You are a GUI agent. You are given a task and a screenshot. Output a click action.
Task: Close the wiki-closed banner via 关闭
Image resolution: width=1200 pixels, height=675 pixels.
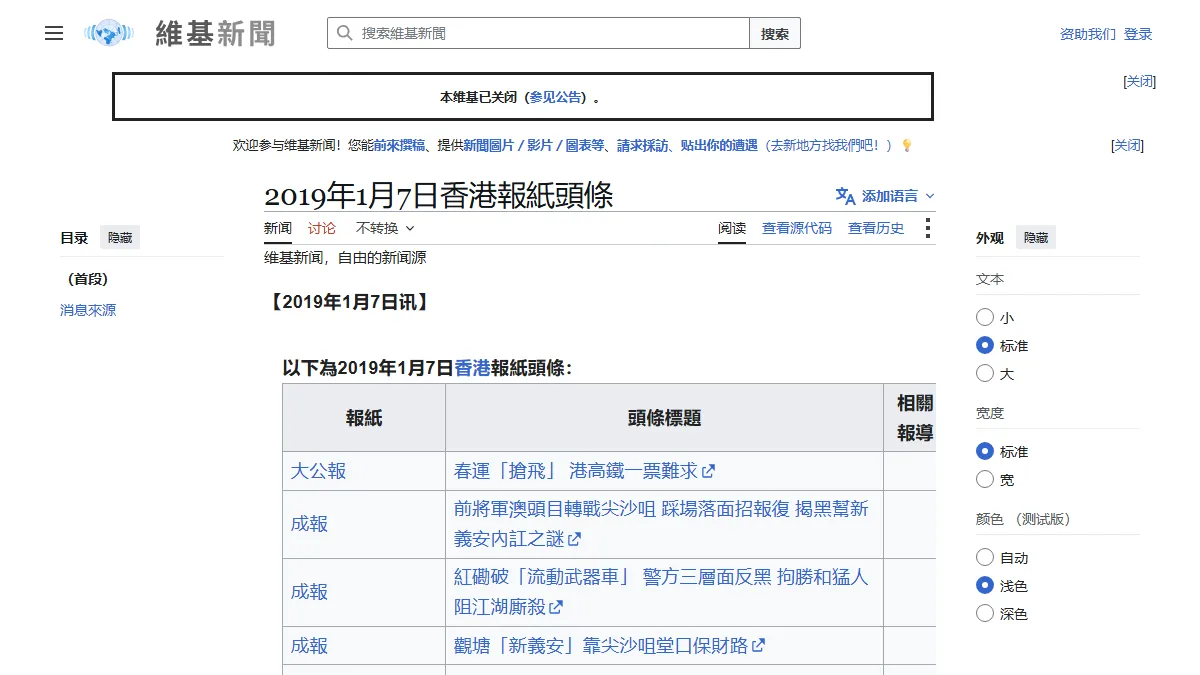point(1140,82)
